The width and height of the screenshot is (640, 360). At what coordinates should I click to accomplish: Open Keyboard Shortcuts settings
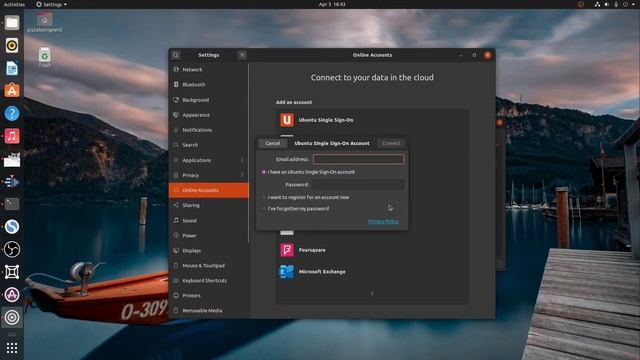pyautogui.click(x=209, y=281)
